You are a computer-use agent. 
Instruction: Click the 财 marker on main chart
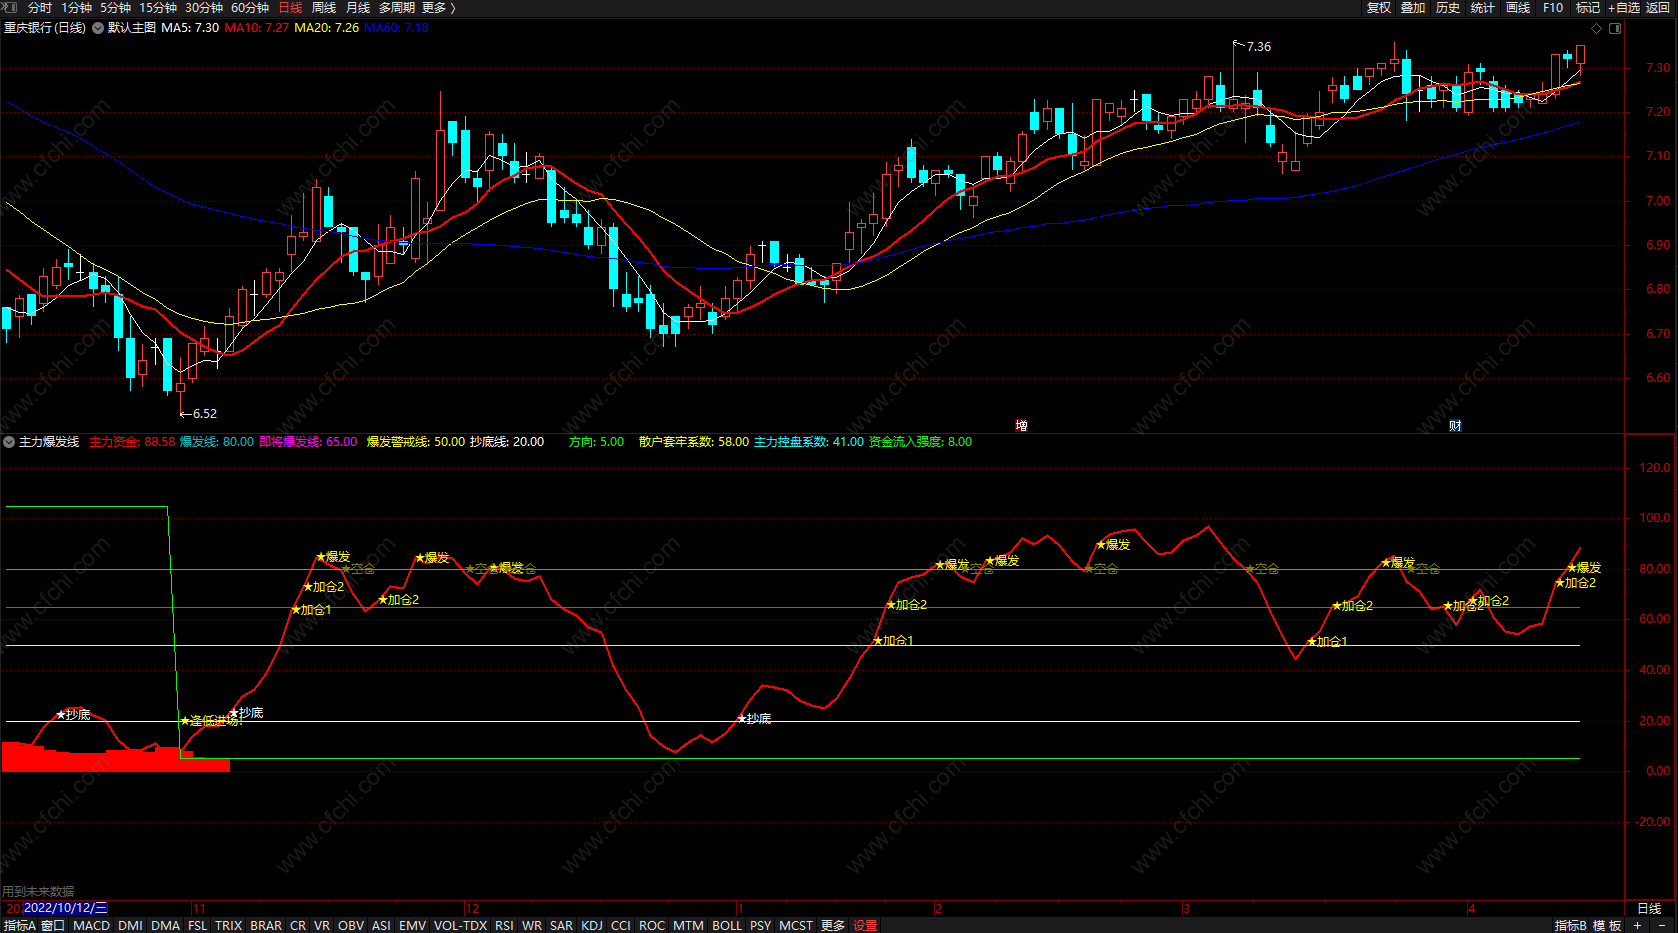1455,426
